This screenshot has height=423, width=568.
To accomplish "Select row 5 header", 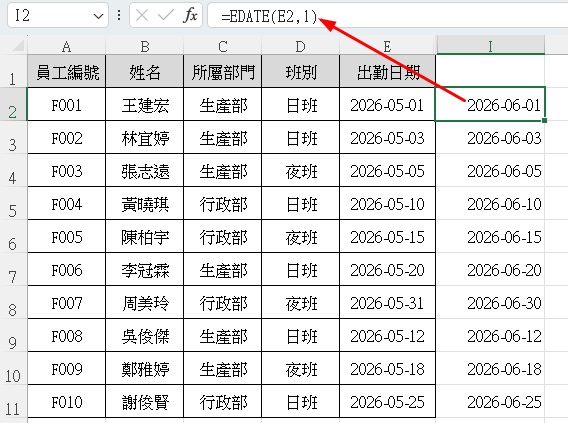I will [x=13, y=203].
